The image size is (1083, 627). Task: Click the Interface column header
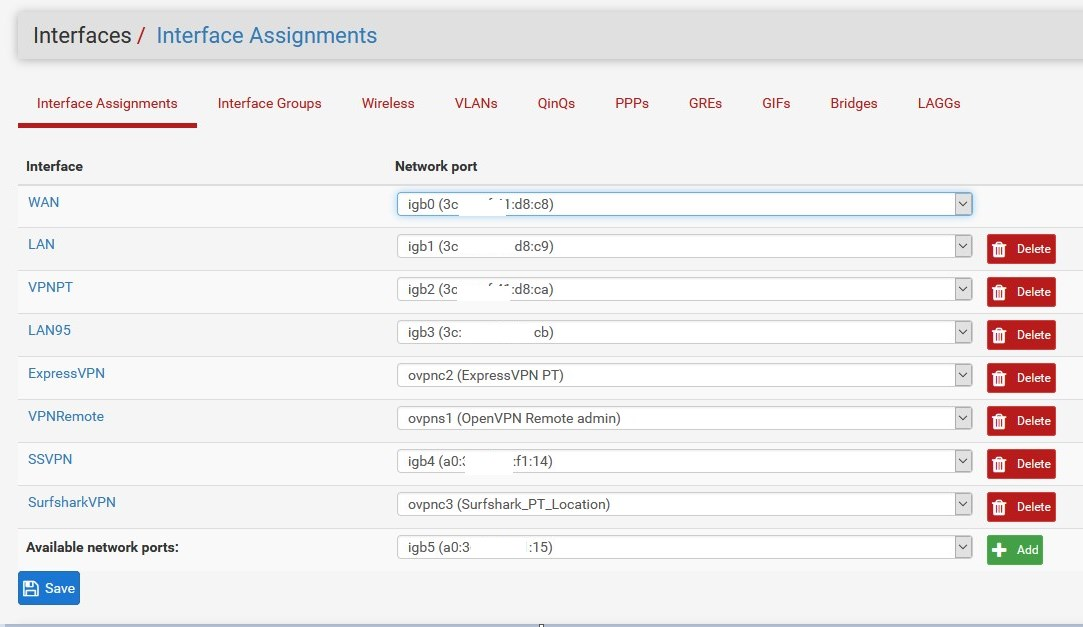(55, 166)
